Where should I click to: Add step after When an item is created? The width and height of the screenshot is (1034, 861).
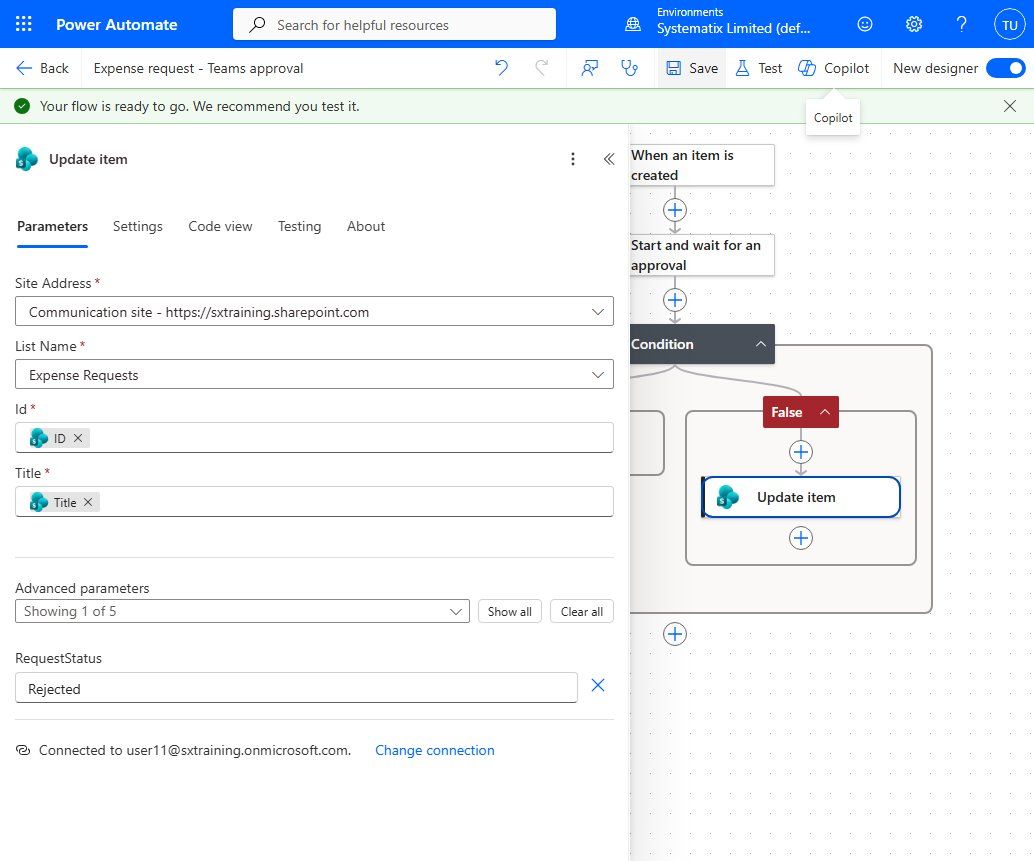pos(675,210)
